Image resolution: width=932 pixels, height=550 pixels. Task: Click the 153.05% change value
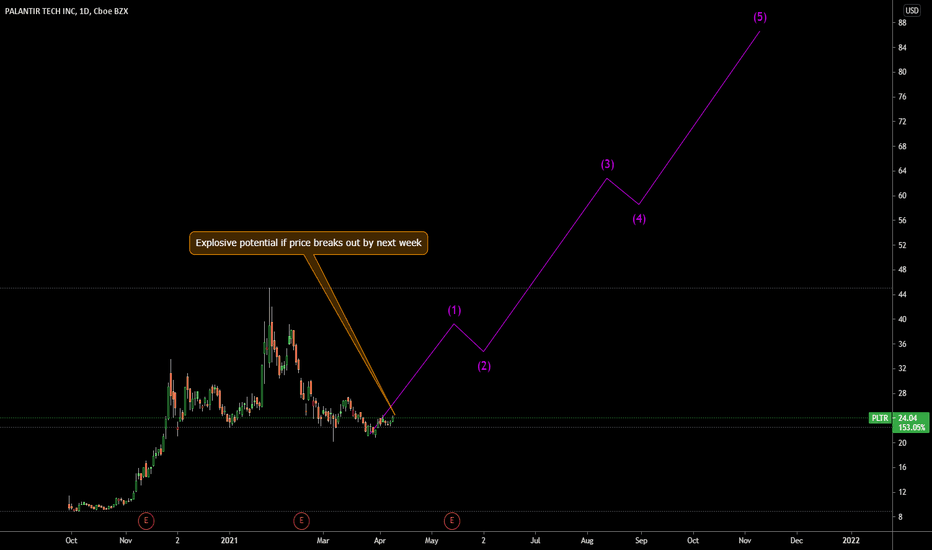(911, 428)
